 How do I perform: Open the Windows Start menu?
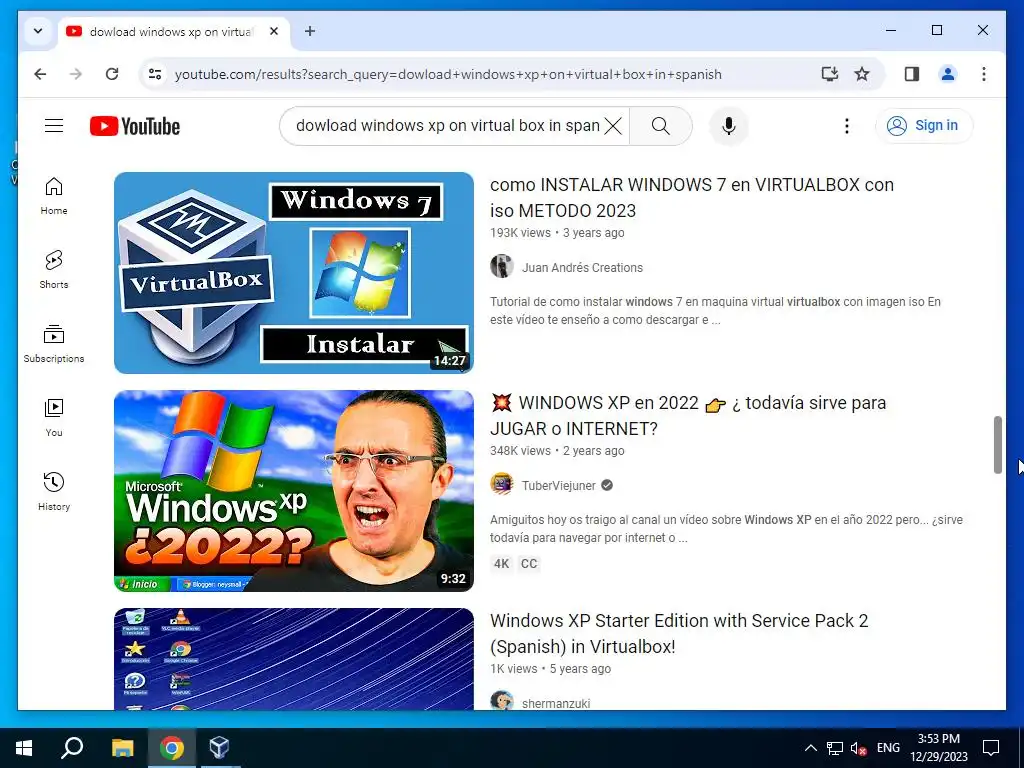[x=24, y=748]
